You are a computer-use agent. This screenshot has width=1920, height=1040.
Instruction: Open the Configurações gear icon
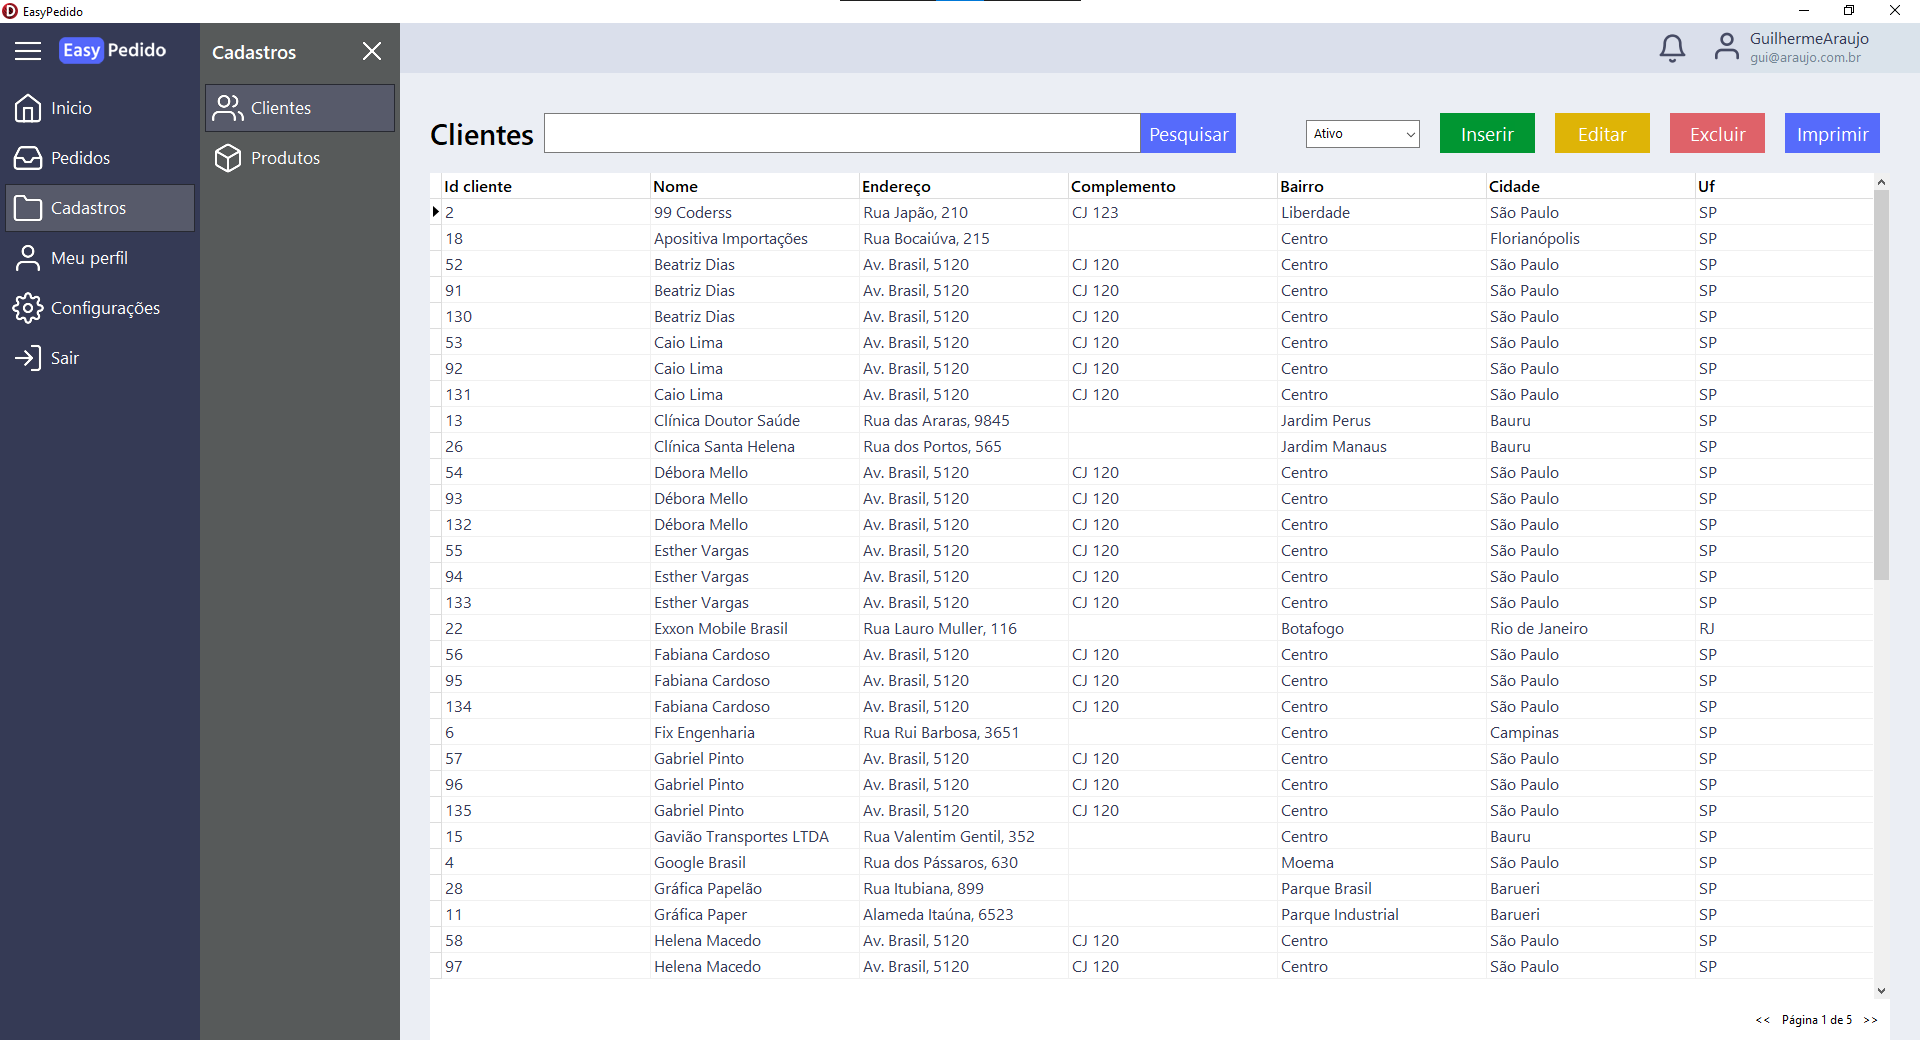pyautogui.click(x=28, y=308)
